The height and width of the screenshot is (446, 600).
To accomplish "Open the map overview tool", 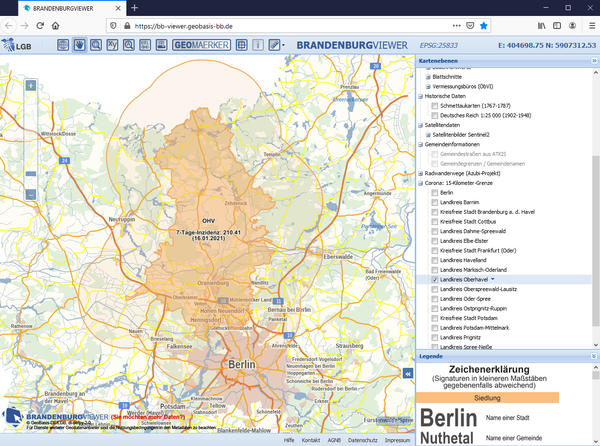I will [63, 45].
